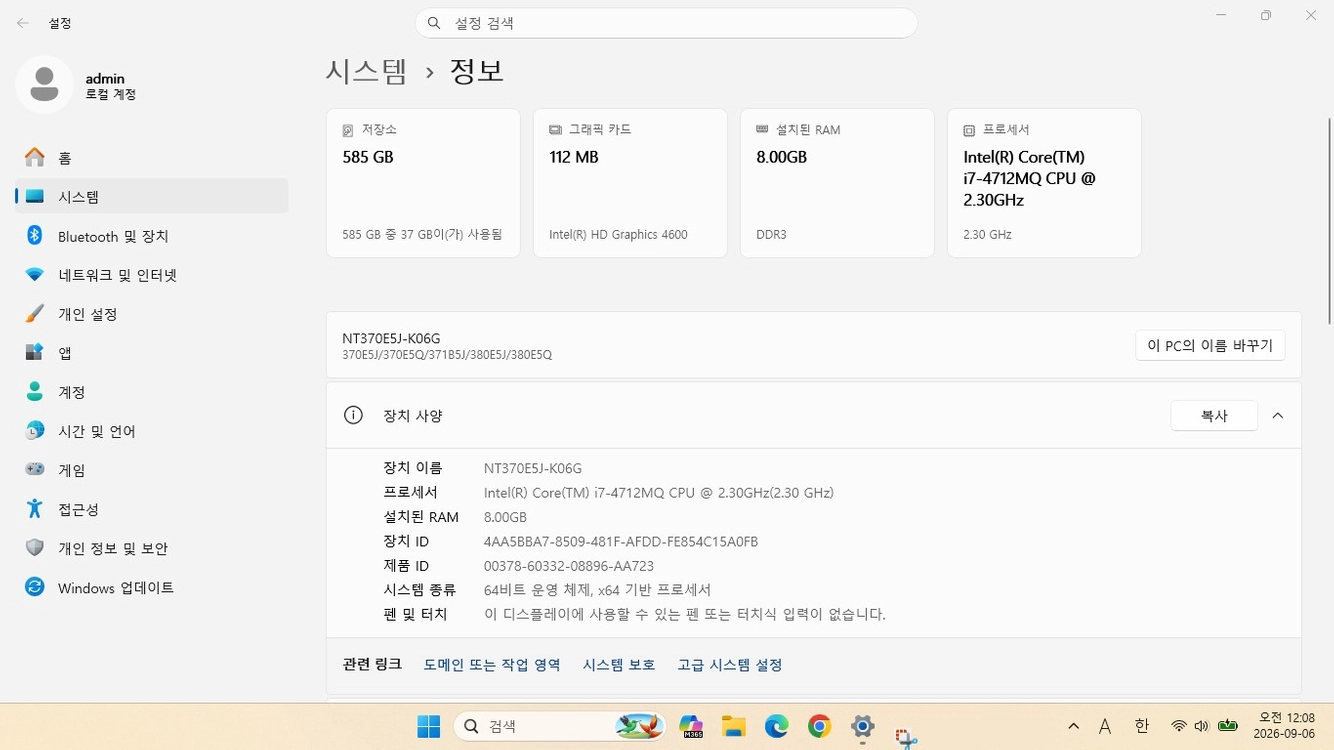Open Windows 업데이트 settings
Viewport: 1334px width, 750px height.
[152, 588]
